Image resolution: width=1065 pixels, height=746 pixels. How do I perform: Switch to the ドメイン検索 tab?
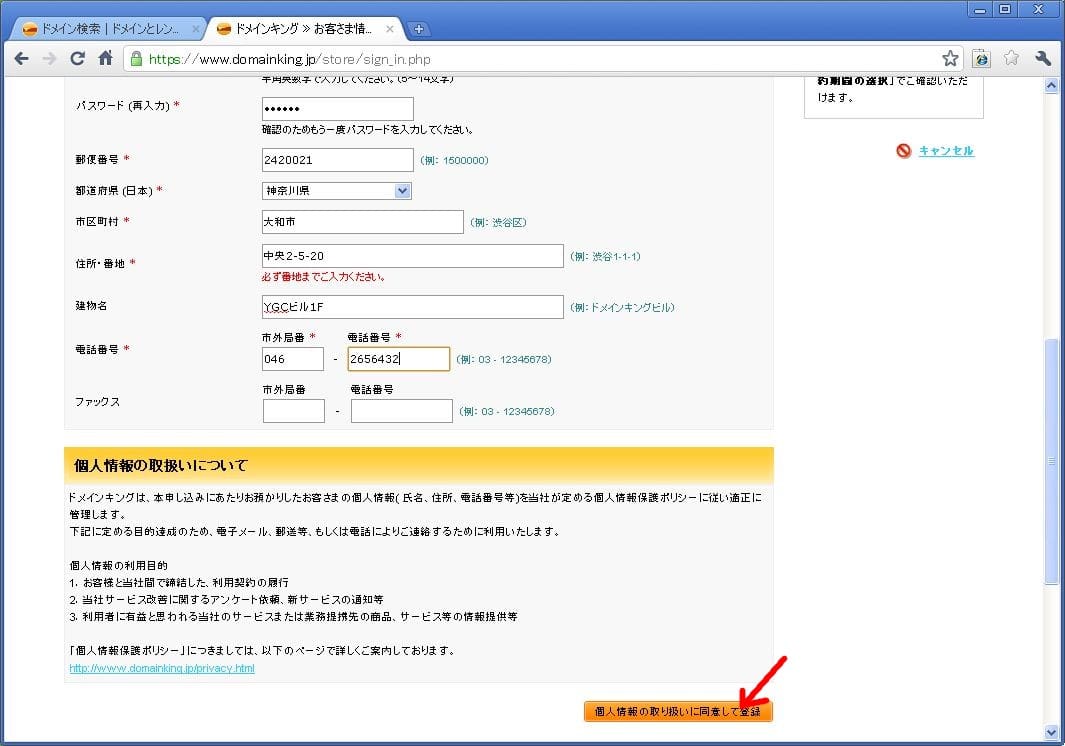pos(110,29)
